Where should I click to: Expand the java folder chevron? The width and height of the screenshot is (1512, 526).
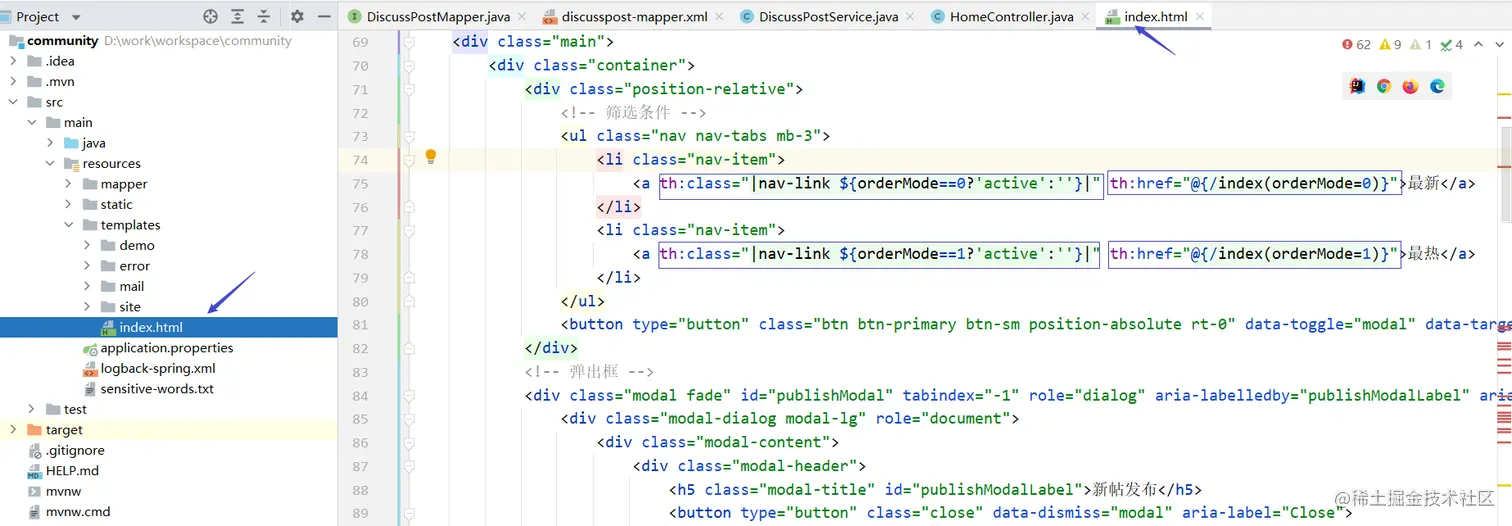pyautogui.click(x=50, y=143)
